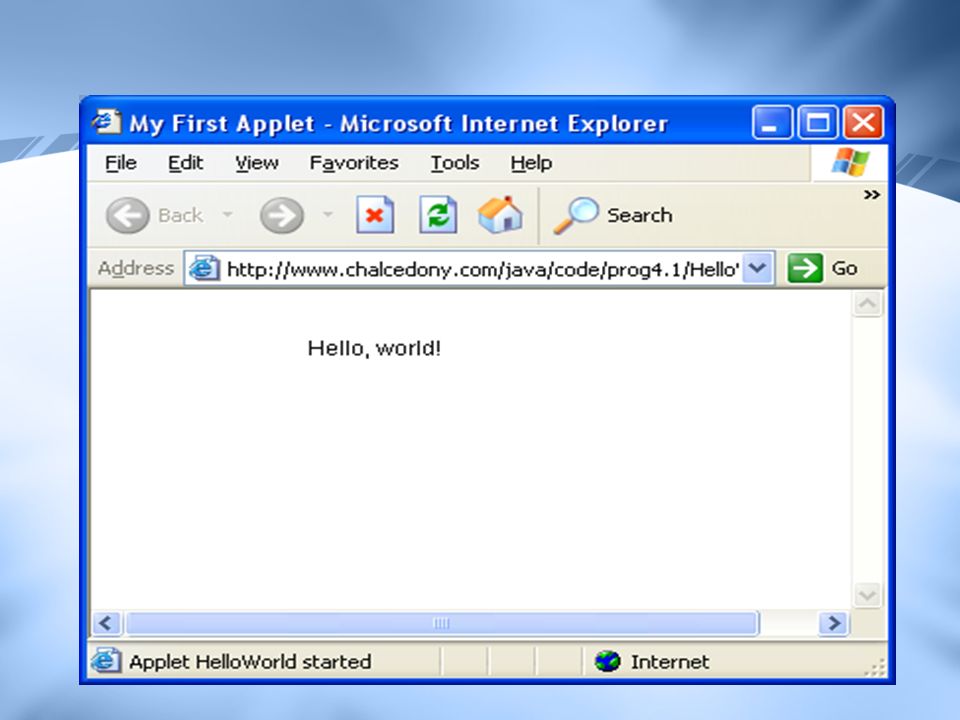Image resolution: width=960 pixels, height=720 pixels.
Task: Maximize the Internet Explorer window
Action: click(818, 122)
